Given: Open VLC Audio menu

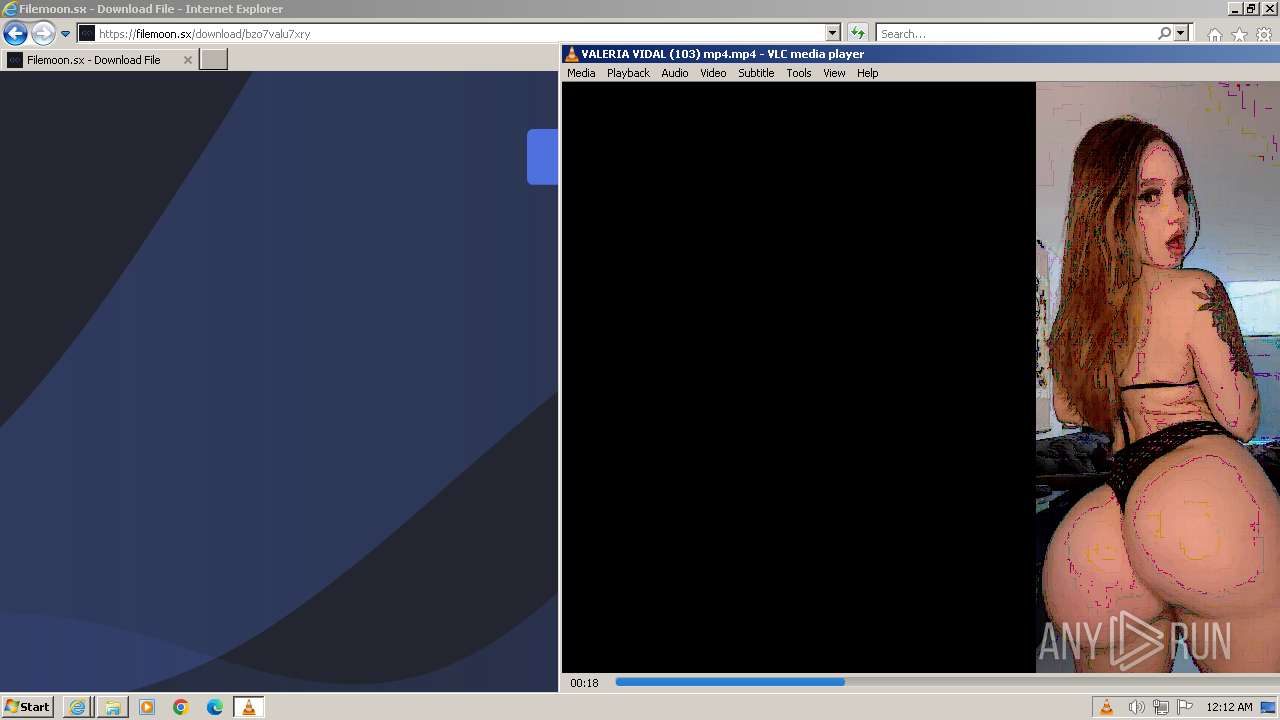Looking at the screenshot, I should pyautogui.click(x=675, y=73).
